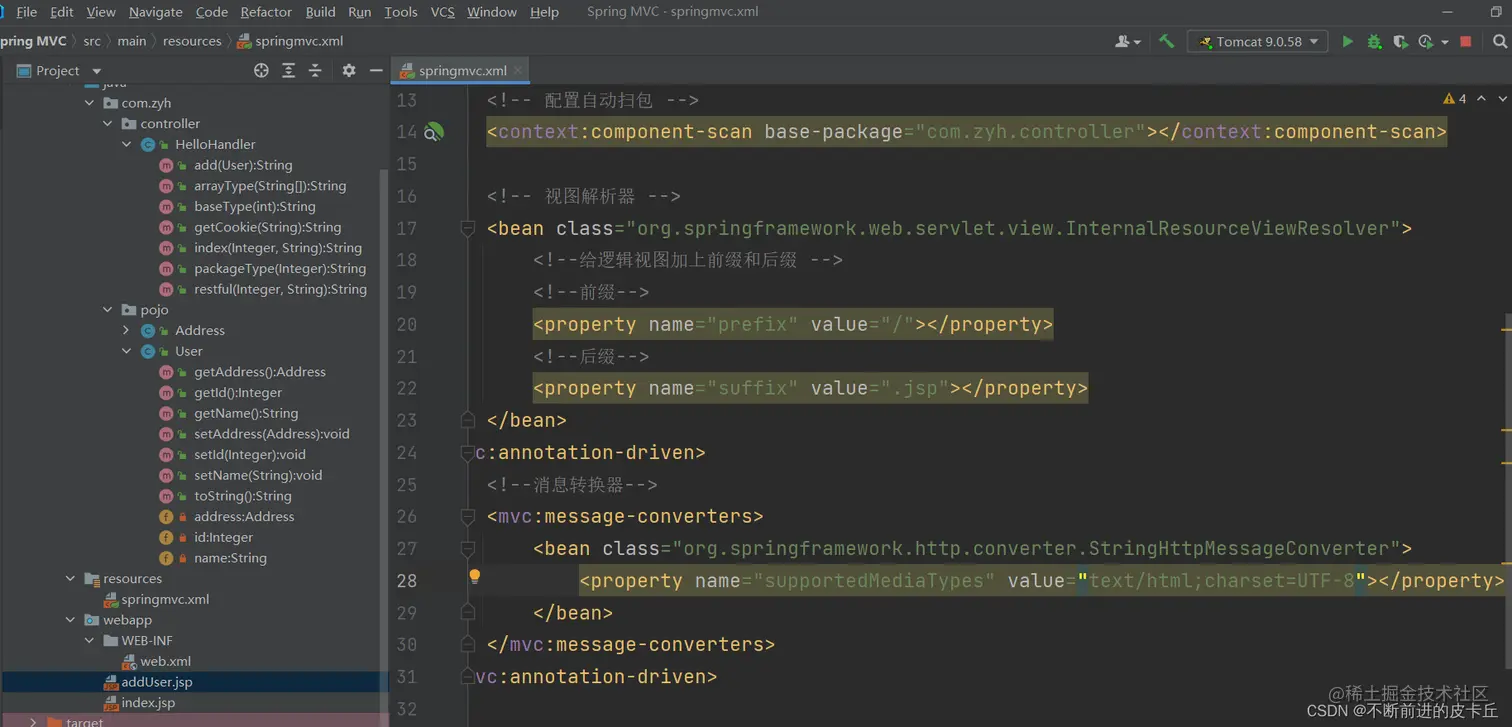Viewport: 1512px width, 727px height.
Task: Run Tomcat with the green play icon
Action: pos(1347,41)
